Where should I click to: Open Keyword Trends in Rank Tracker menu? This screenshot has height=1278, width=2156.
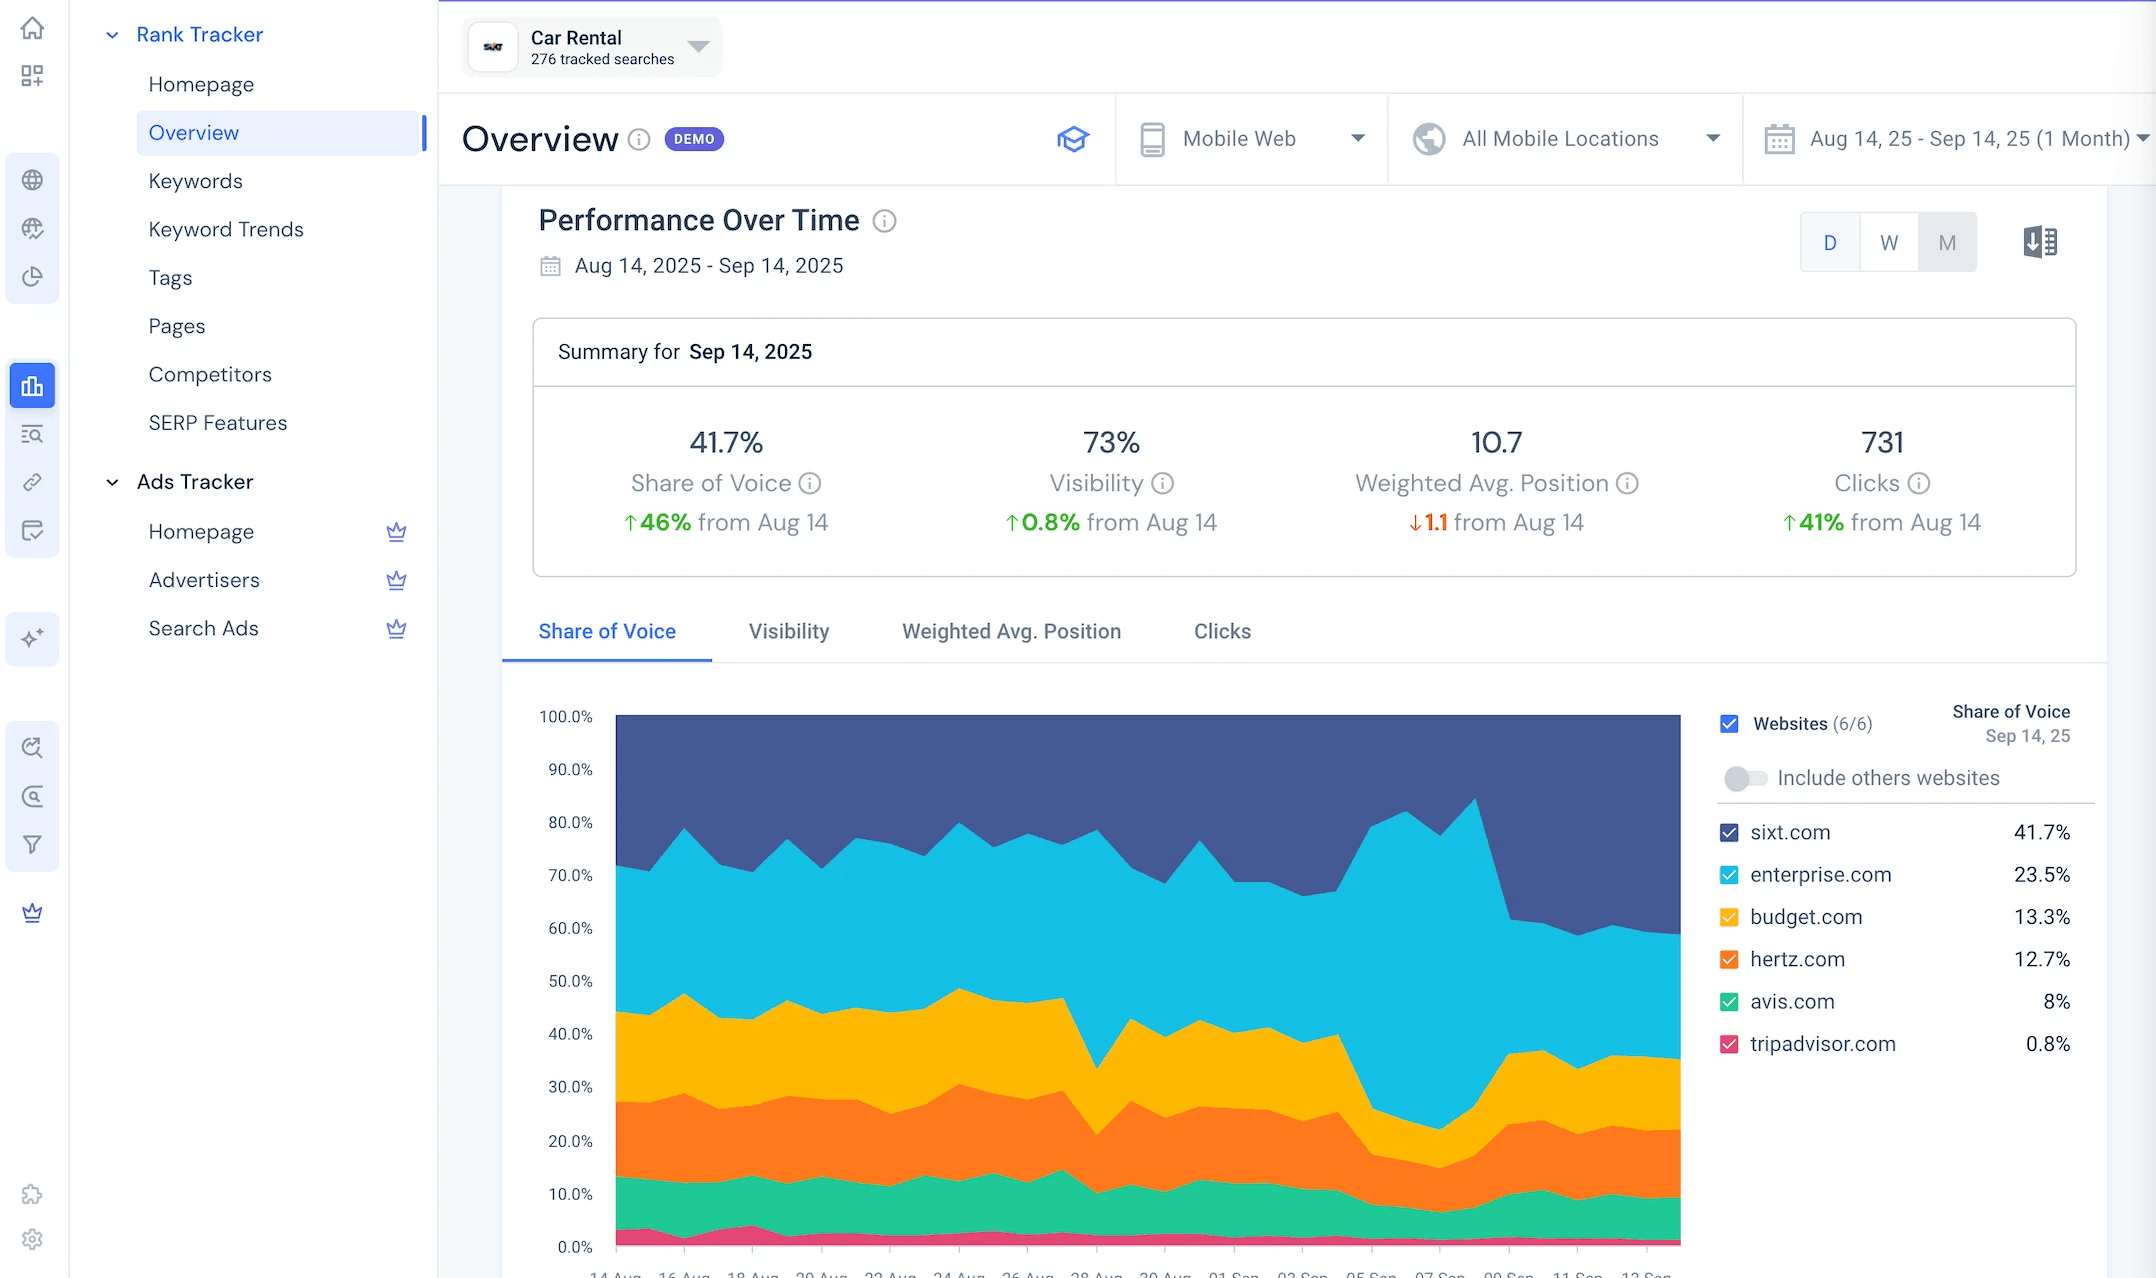tap(226, 229)
